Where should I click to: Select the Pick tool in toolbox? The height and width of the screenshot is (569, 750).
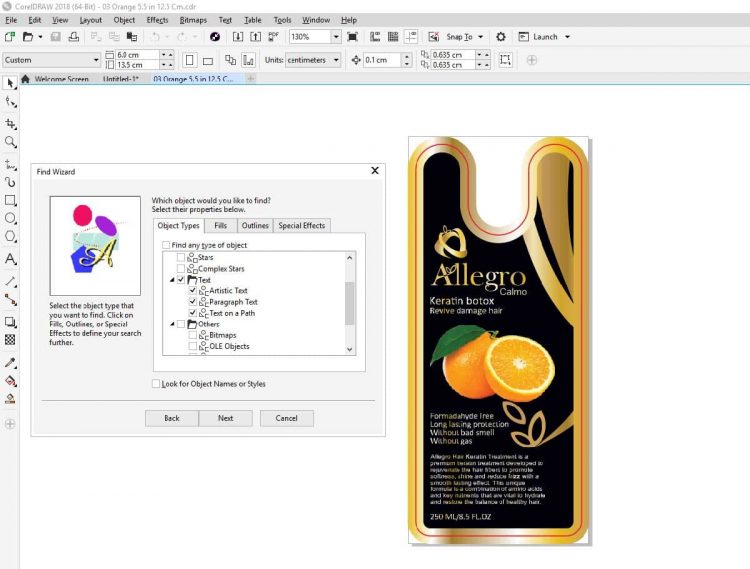click(x=10, y=83)
